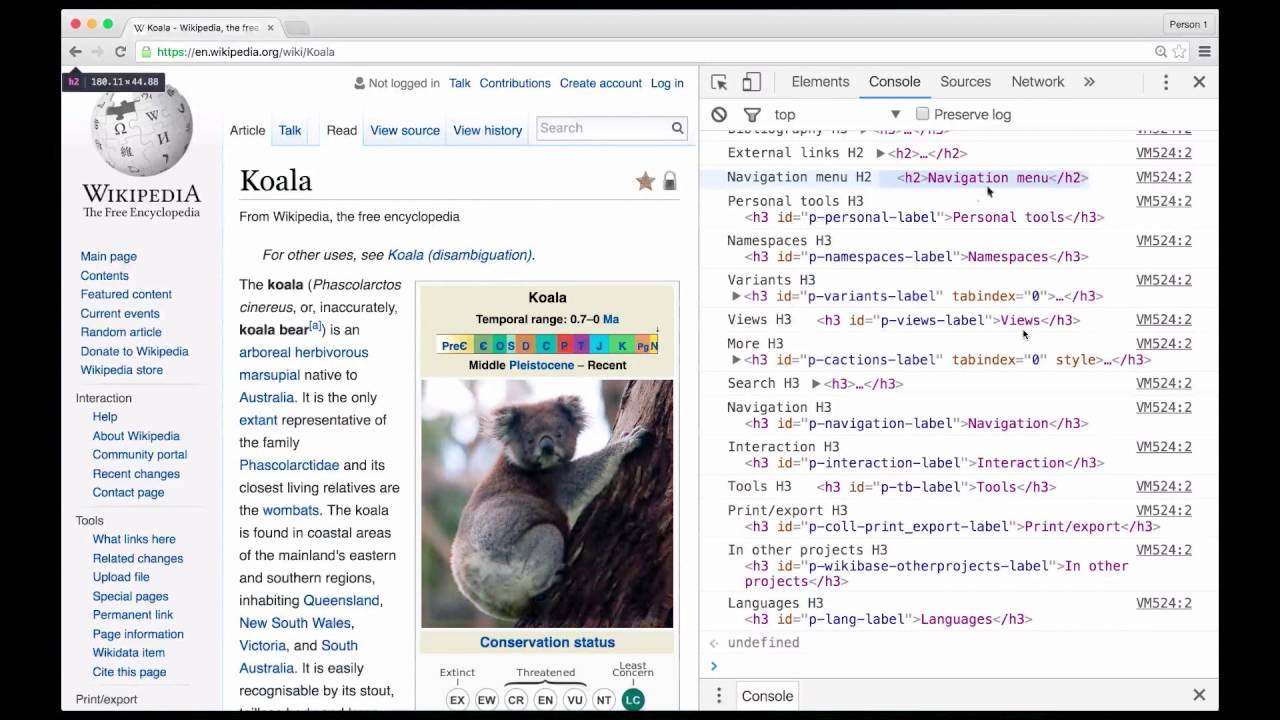This screenshot has height=720, width=1280.
Task: Expand the External links h2 element
Action: 880,153
